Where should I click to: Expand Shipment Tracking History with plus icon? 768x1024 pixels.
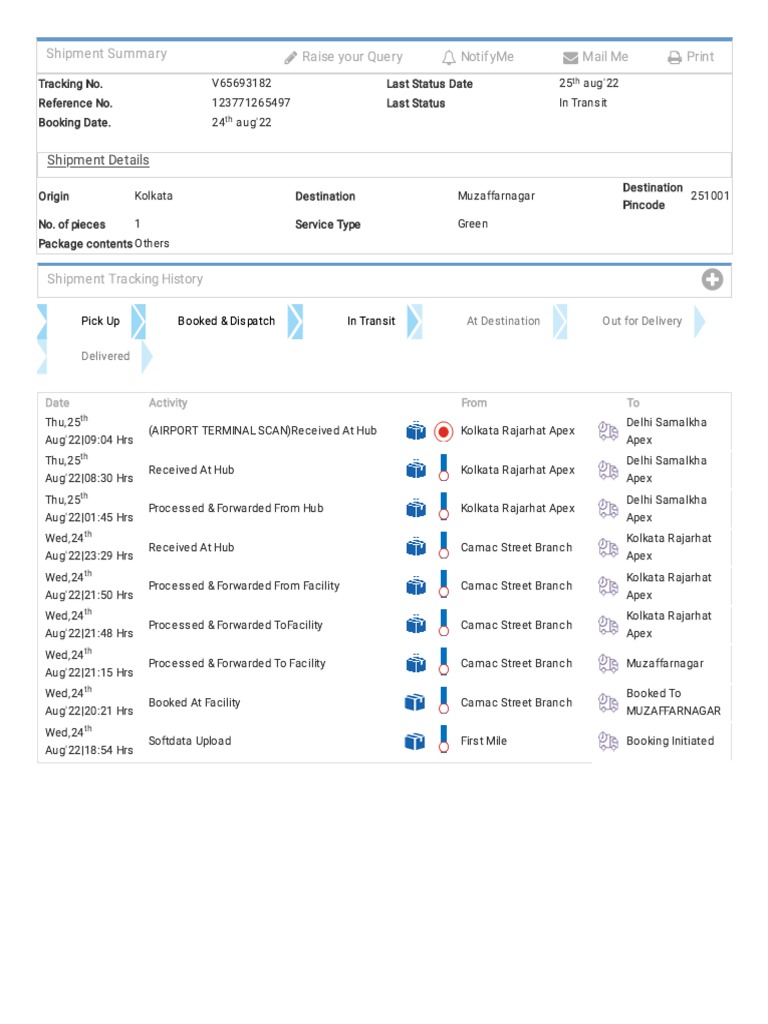[712, 280]
